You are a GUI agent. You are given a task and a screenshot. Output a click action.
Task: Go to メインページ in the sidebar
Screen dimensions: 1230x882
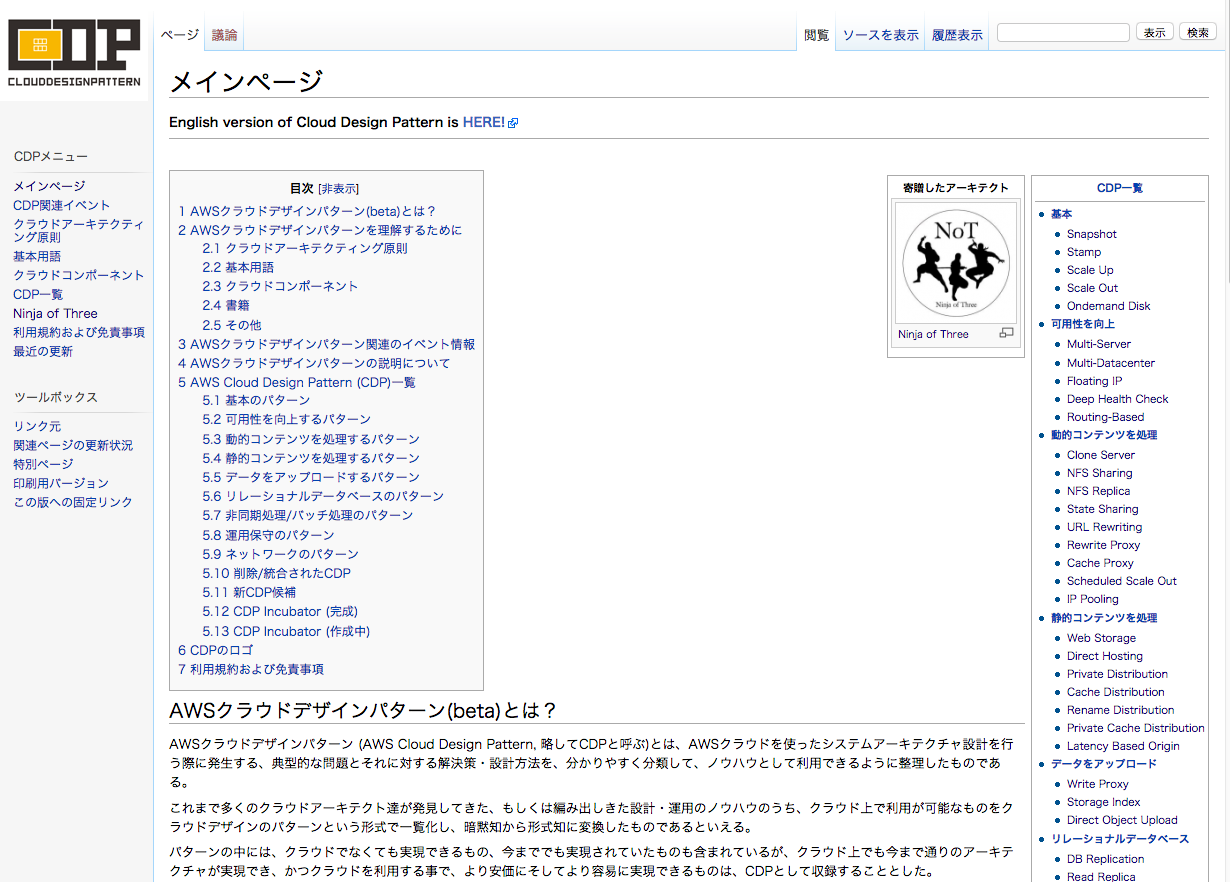point(49,186)
